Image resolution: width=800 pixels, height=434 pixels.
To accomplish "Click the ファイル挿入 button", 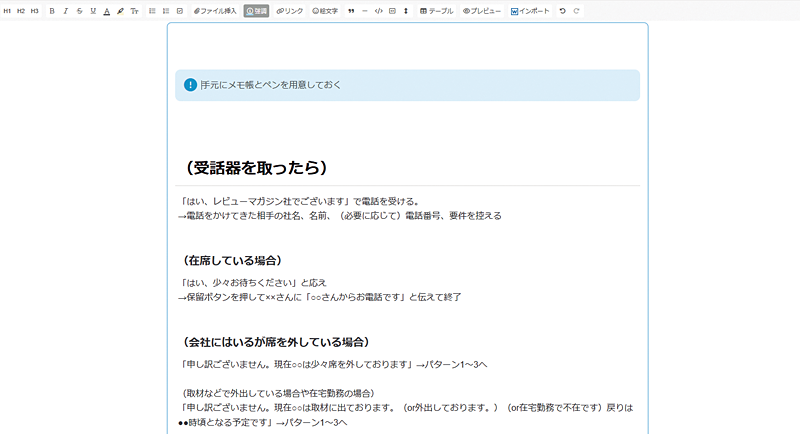I will pyautogui.click(x=215, y=11).
